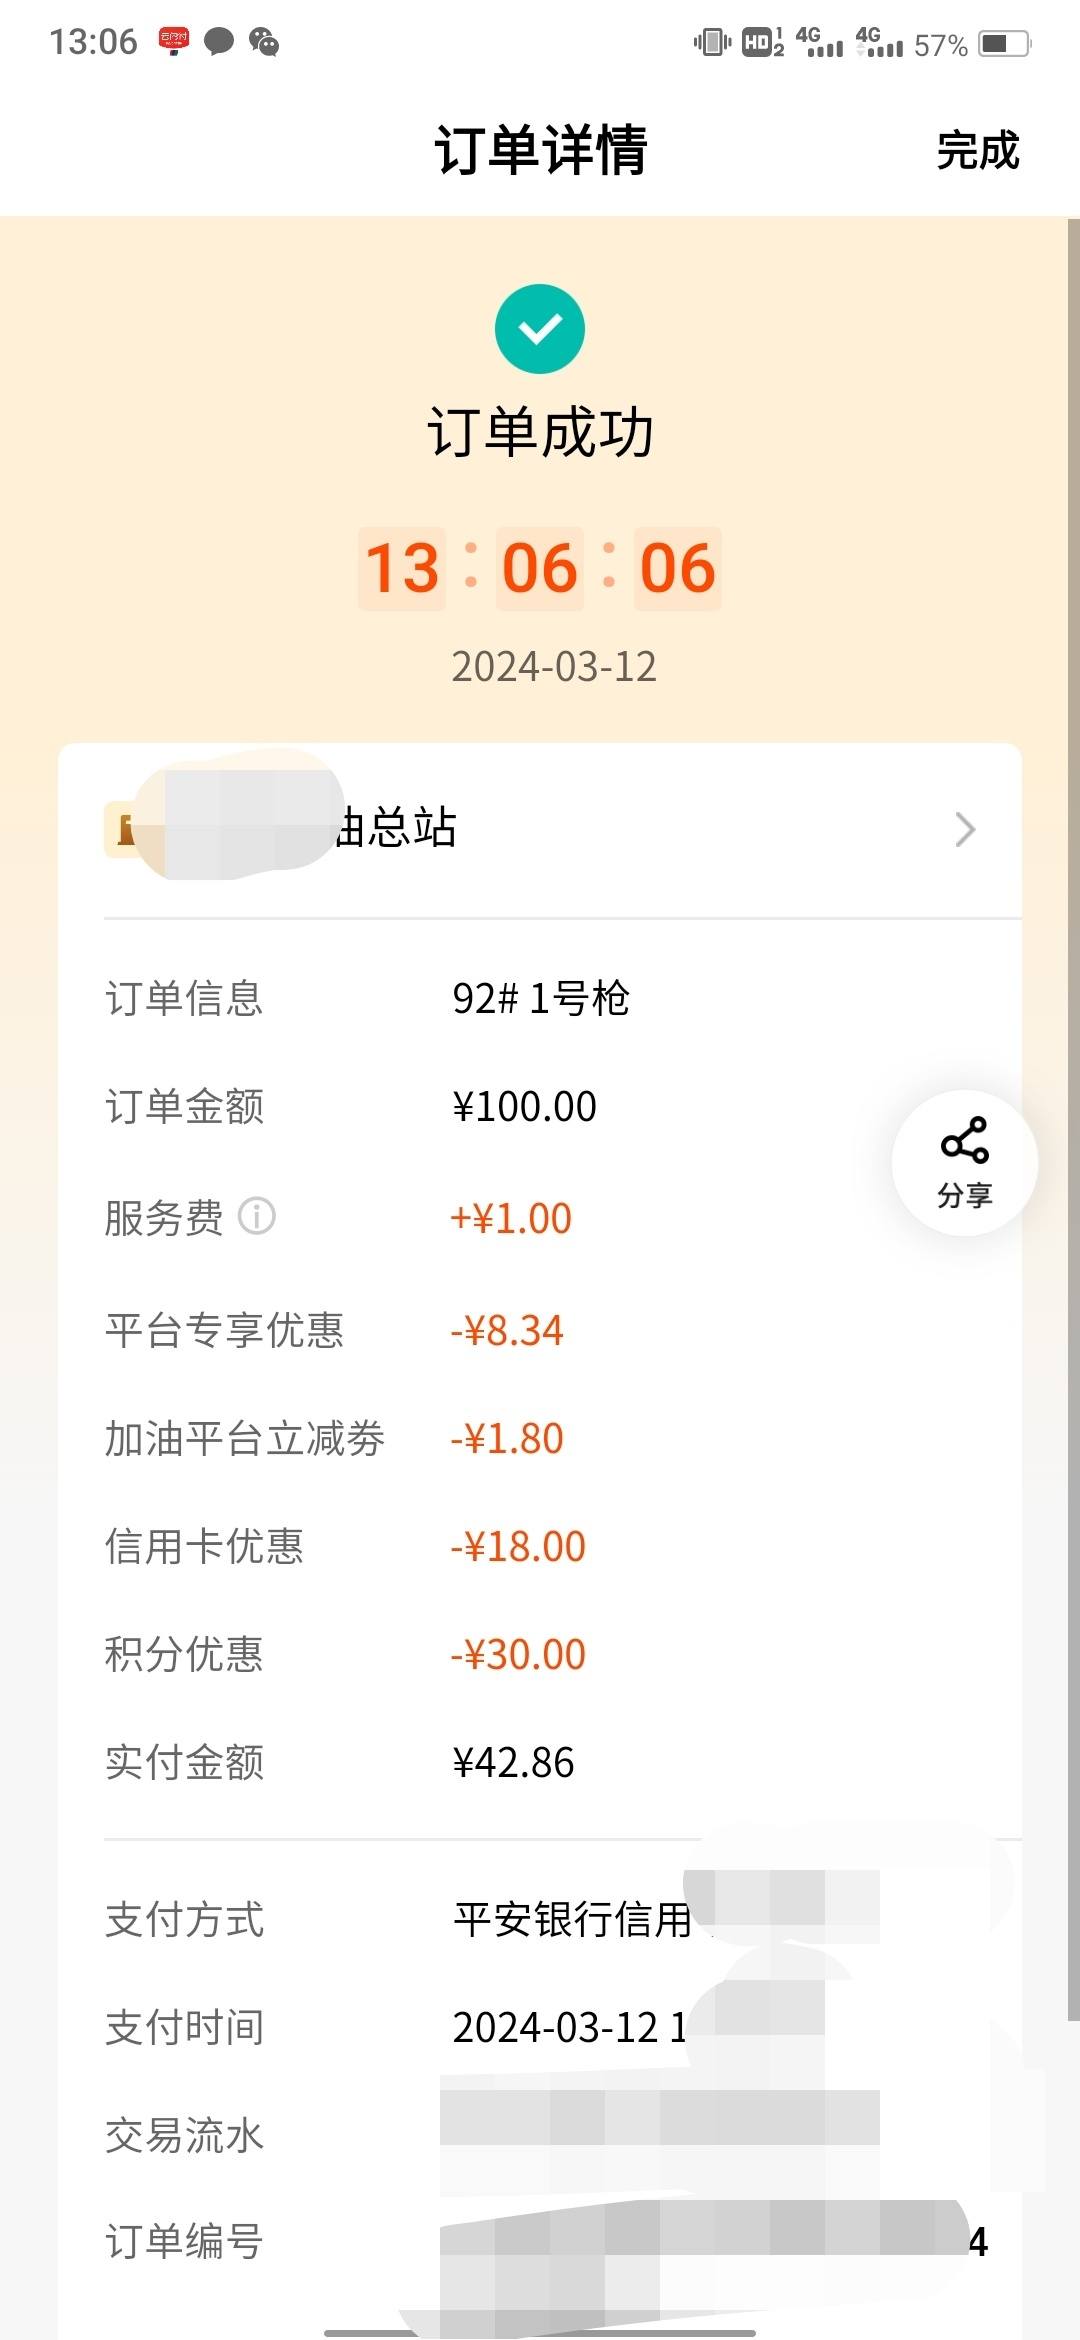Tap the 支付方式 payment method row
Image resolution: width=1080 pixels, height=2340 pixels.
point(540,1919)
